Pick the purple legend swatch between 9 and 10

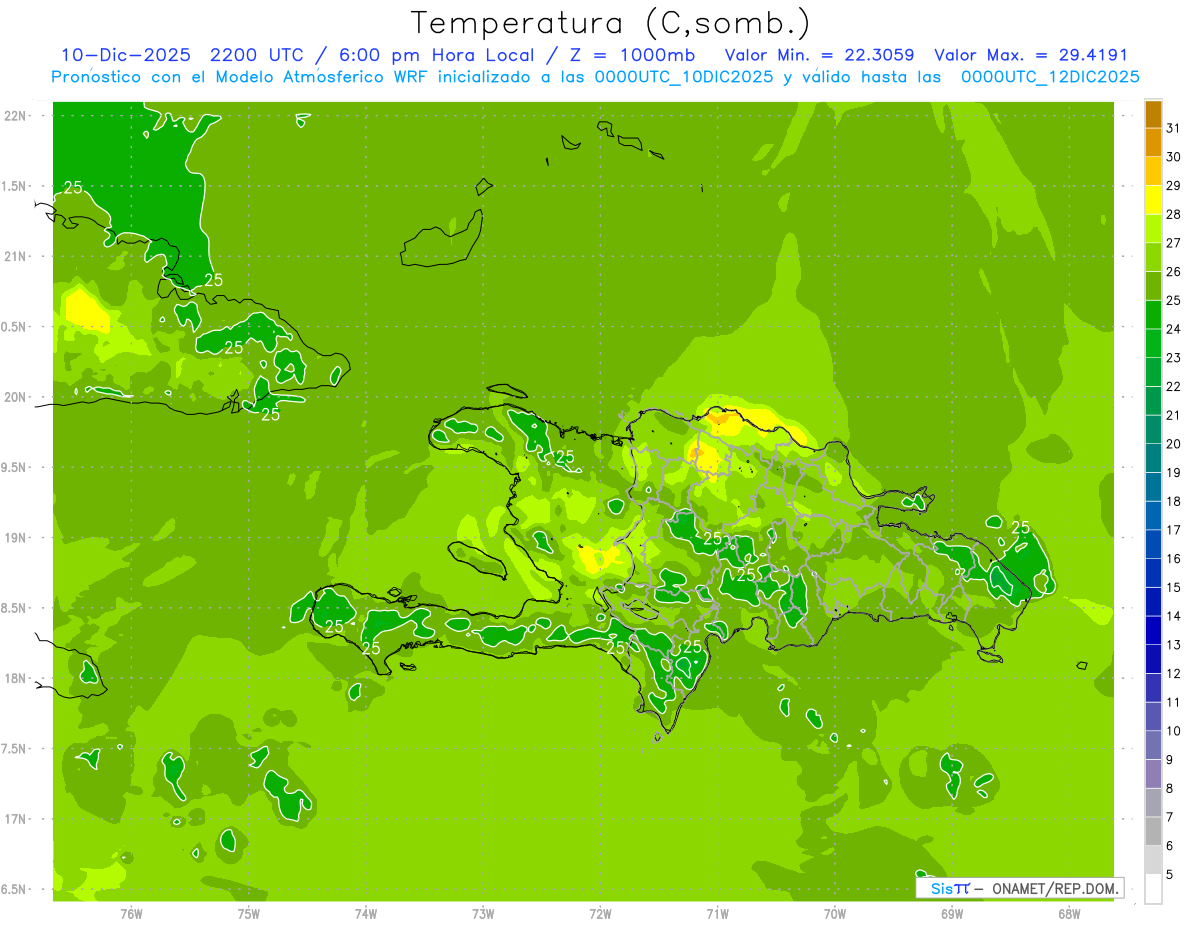coord(1153,745)
